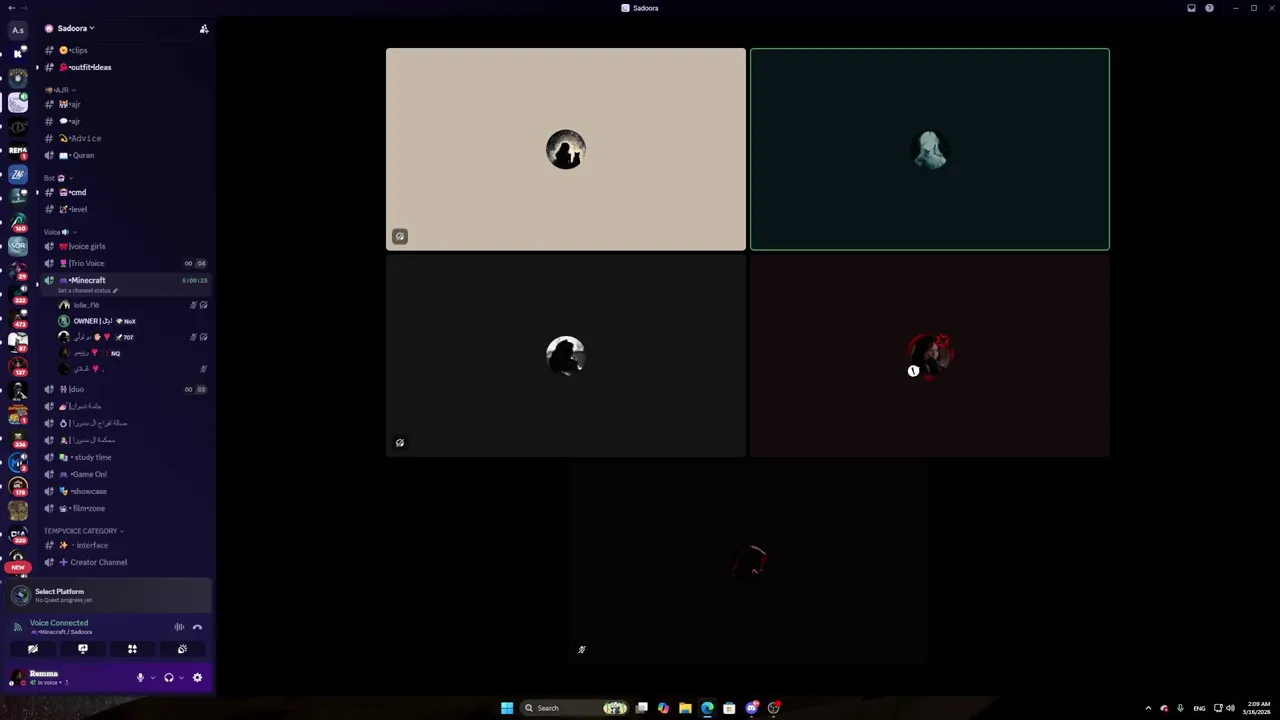Open the Activities launcher button
This screenshot has width=1280, height=720.
click(132, 649)
